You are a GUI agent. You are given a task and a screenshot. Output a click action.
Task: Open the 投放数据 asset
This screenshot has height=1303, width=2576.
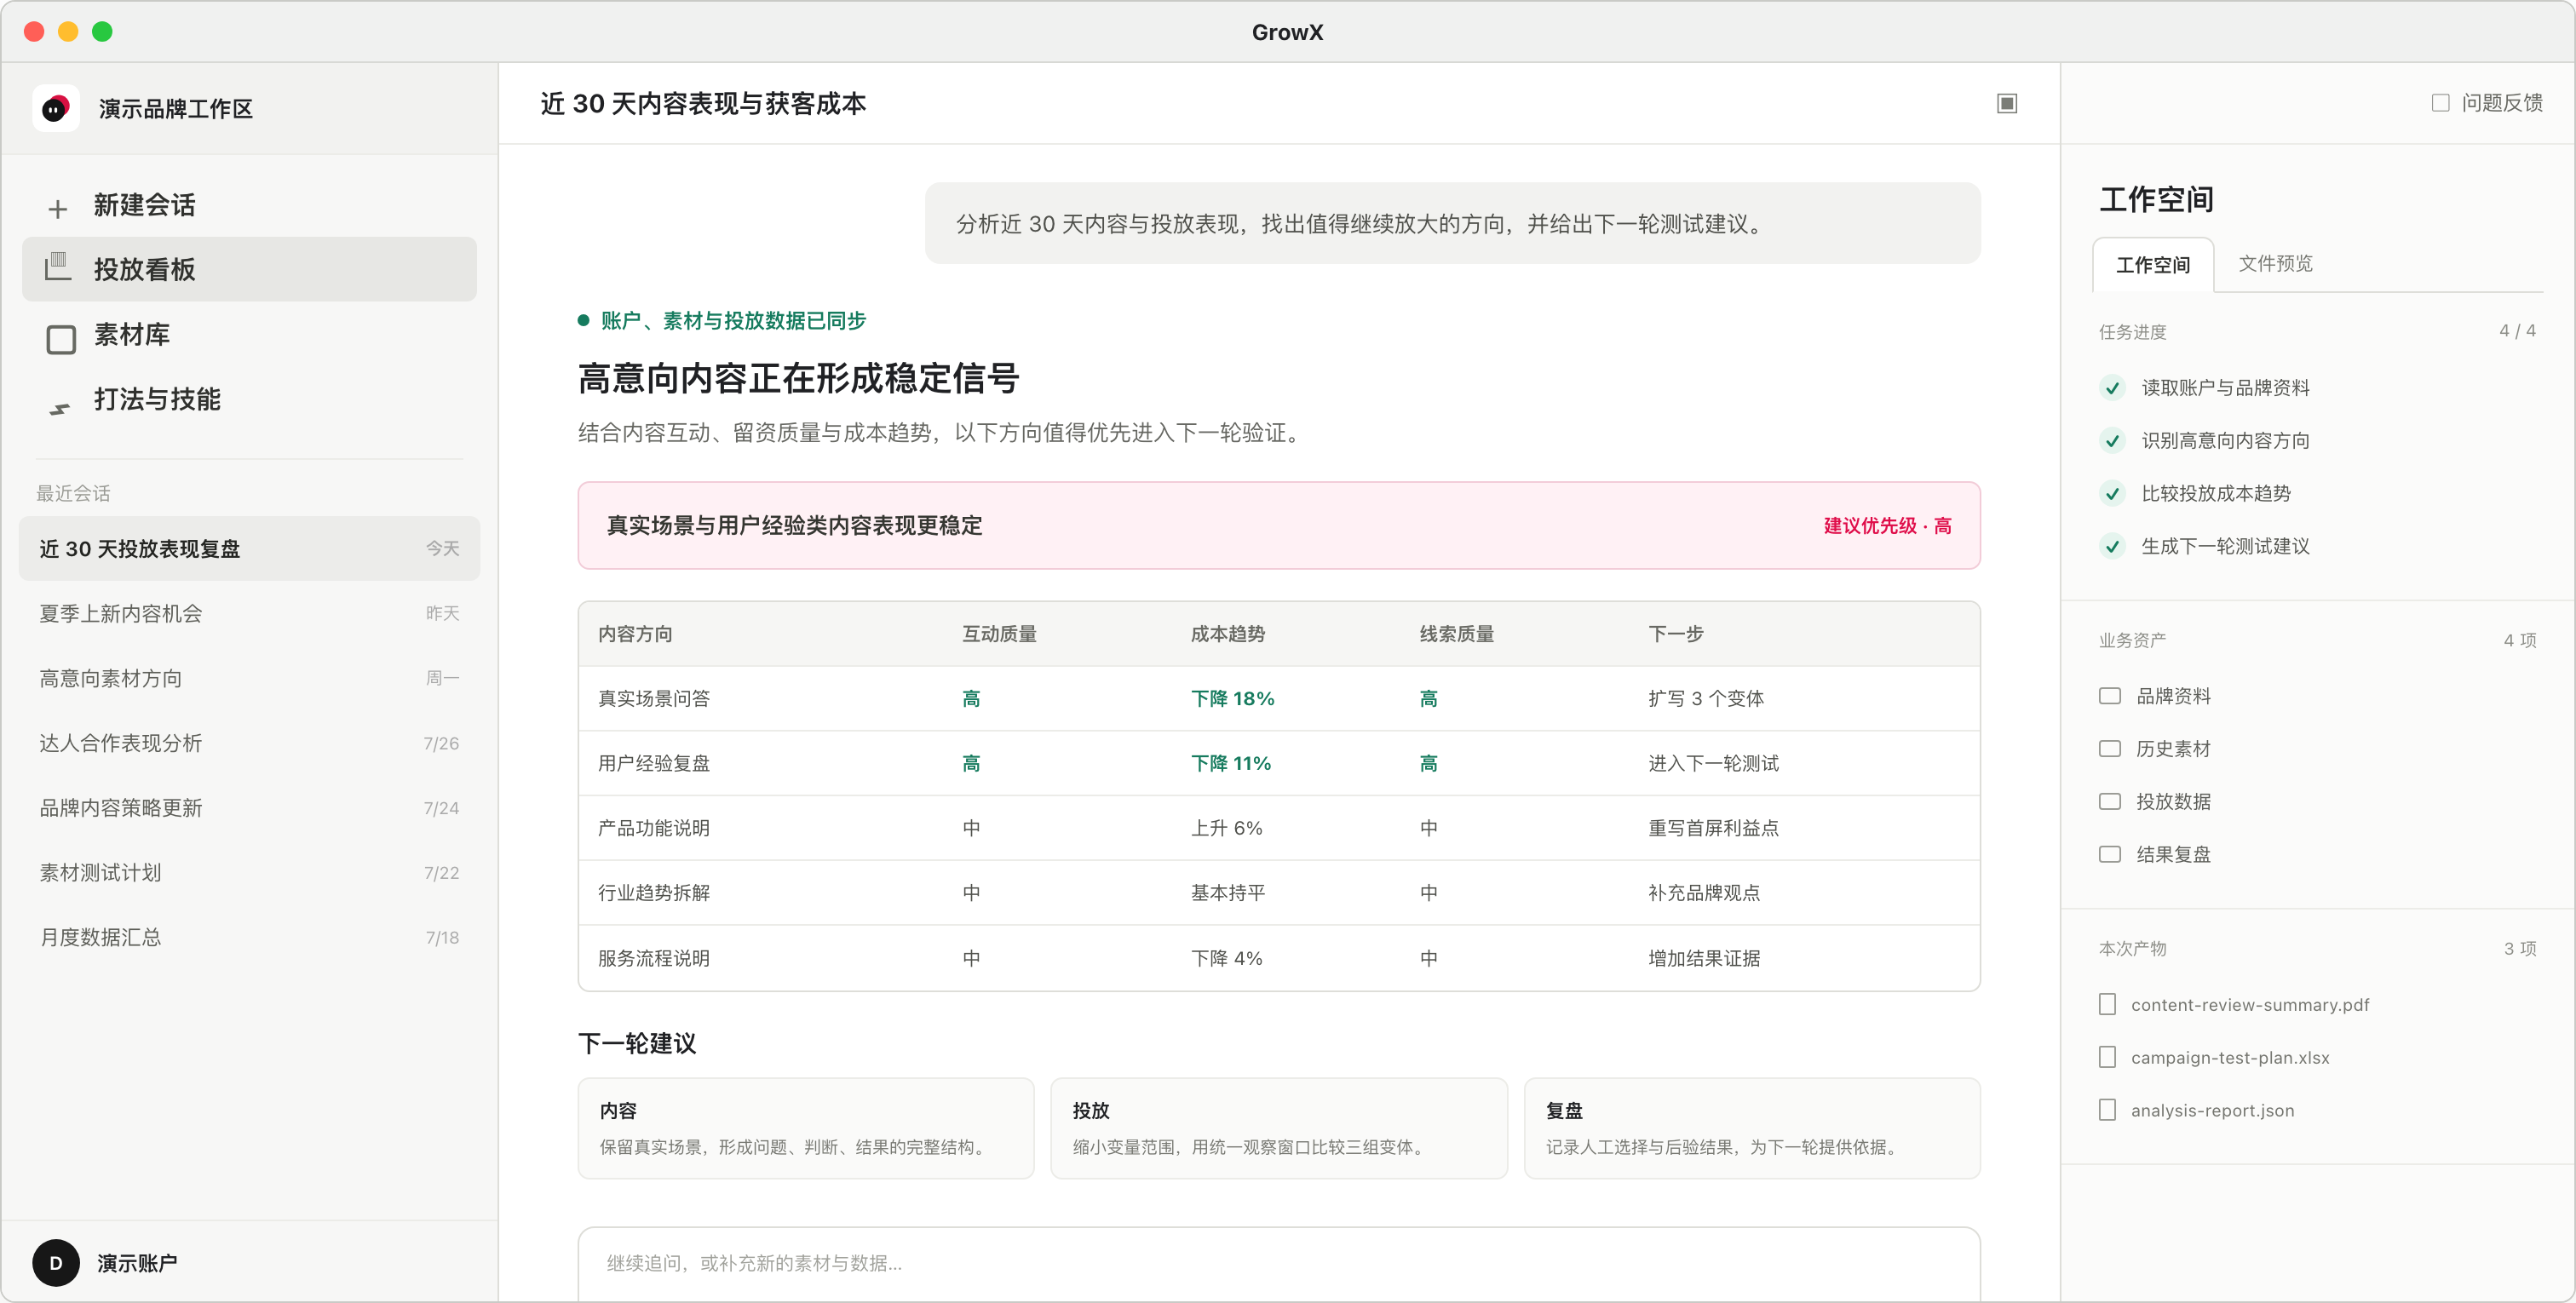(2173, 801)
